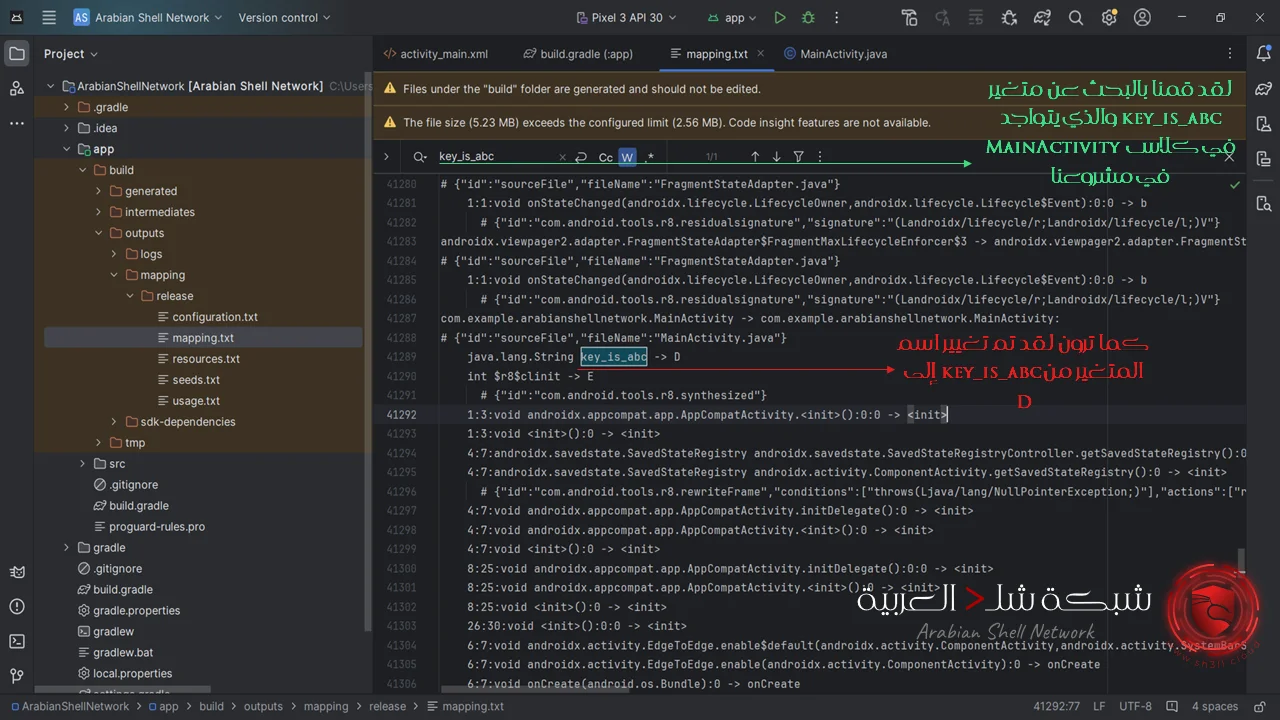Expand the src folder
This screenshot has height=720, width=1280.
pyautogui.click(x=82, y=464)
